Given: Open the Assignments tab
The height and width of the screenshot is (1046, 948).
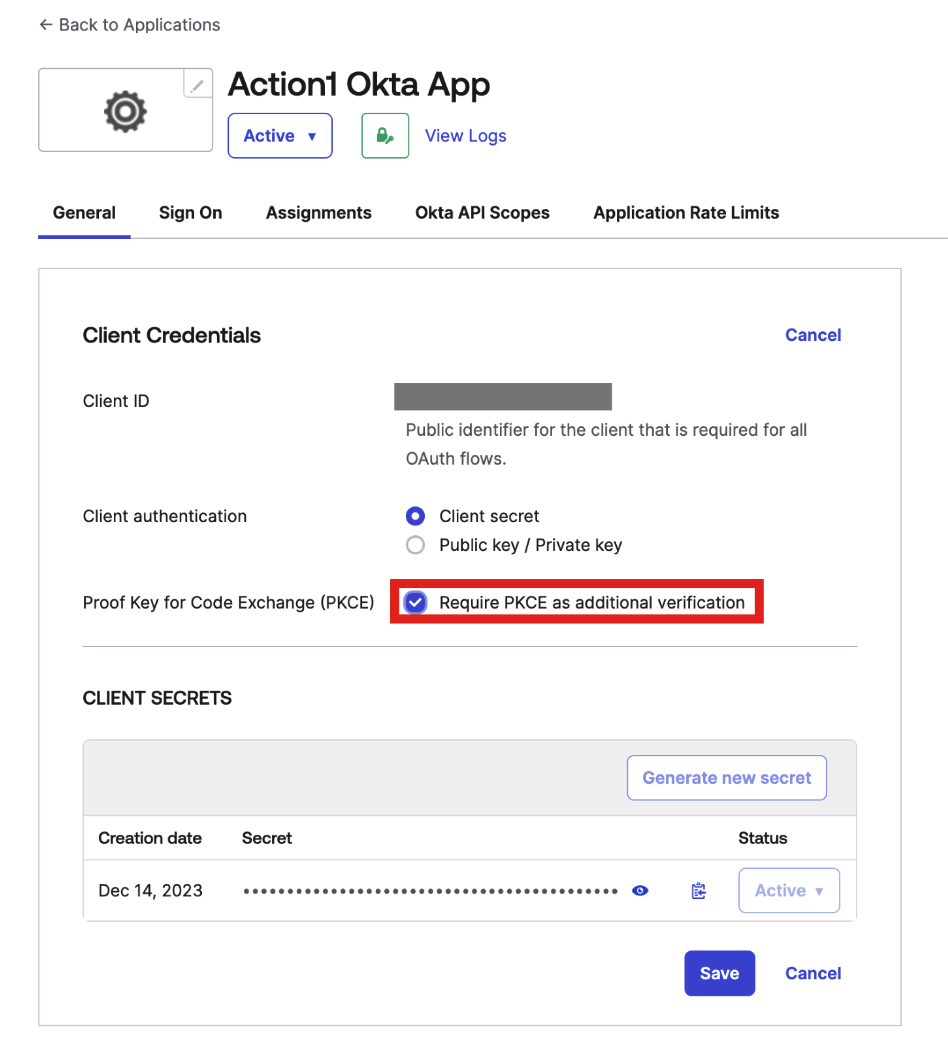Looking at the screenshot, I should click(318, 212).
